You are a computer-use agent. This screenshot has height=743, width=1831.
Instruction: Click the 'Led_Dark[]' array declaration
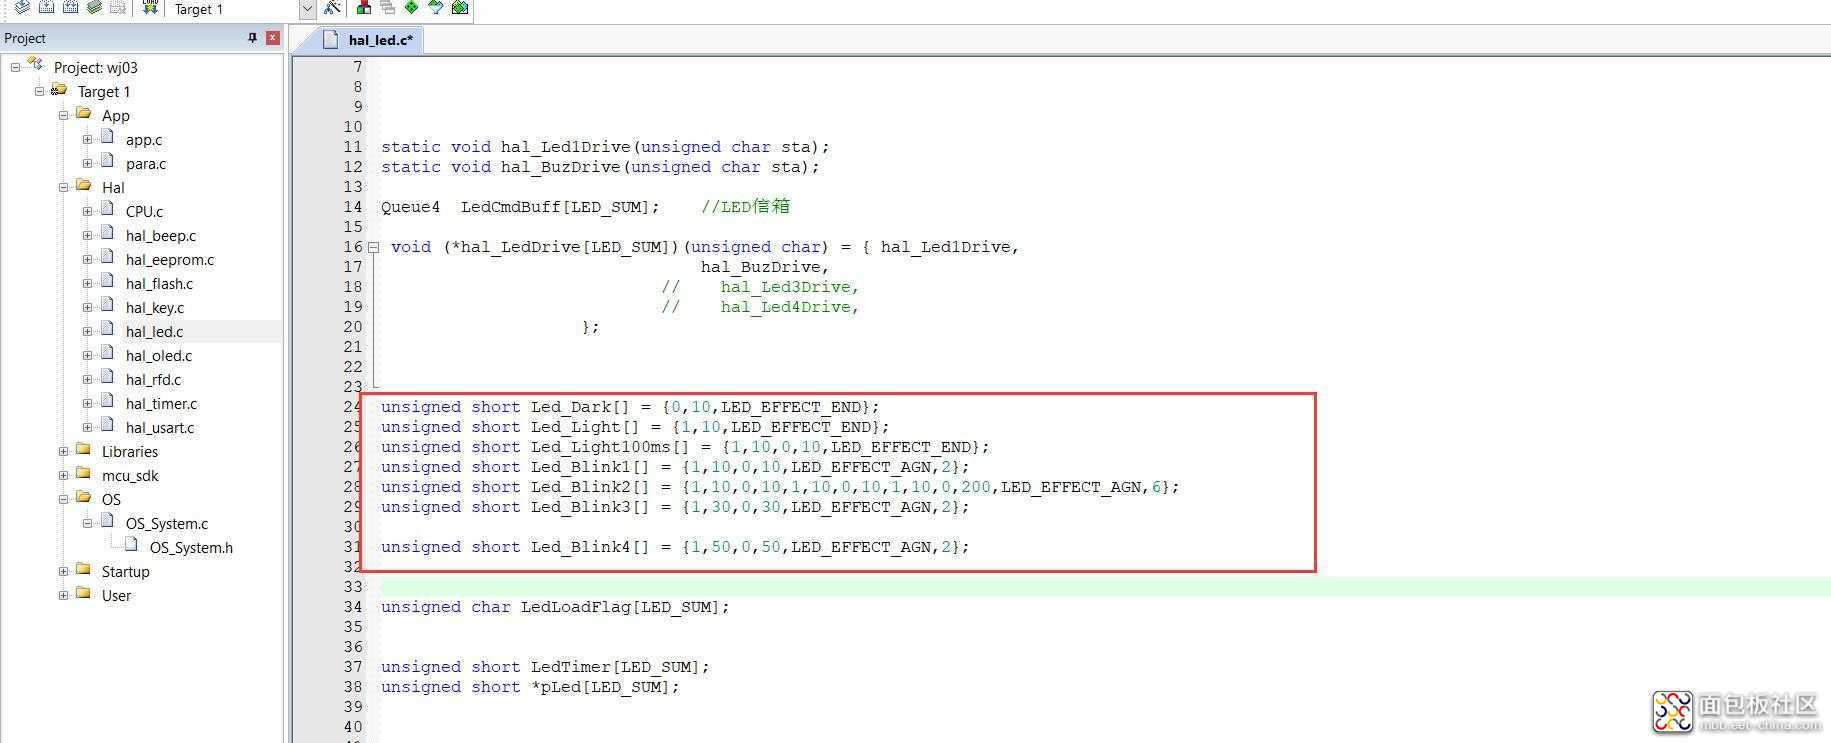(x=580, y=407)
